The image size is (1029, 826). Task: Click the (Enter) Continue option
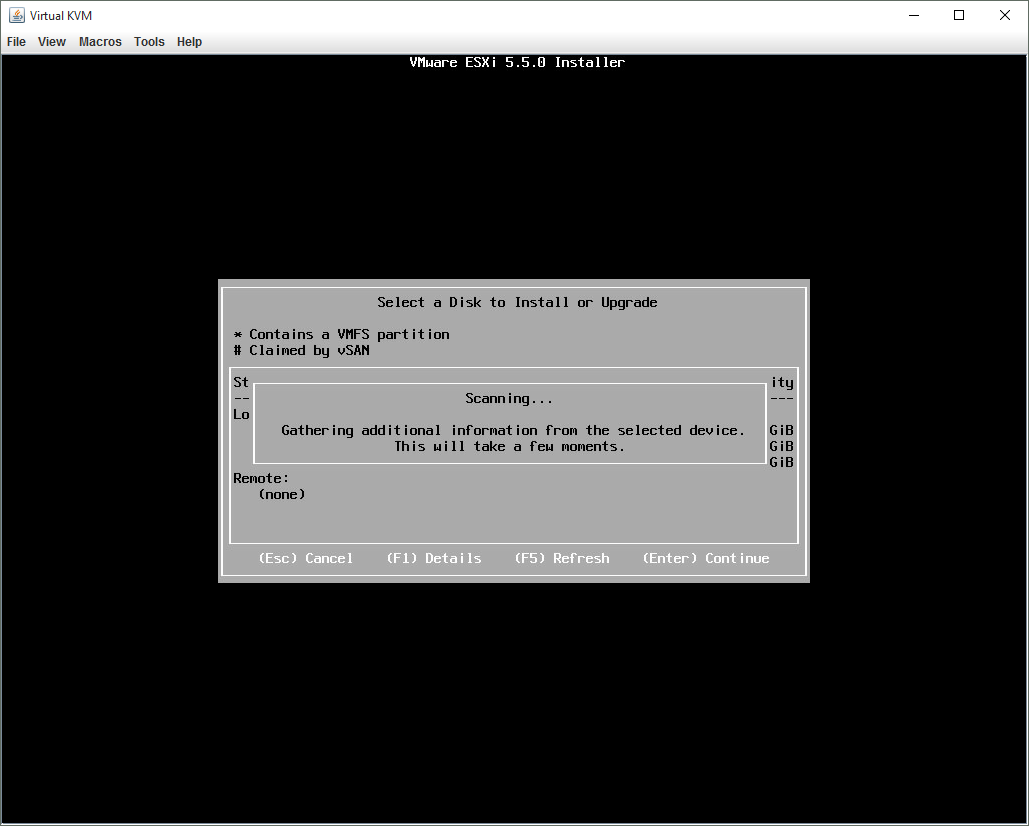click(705, 558)
